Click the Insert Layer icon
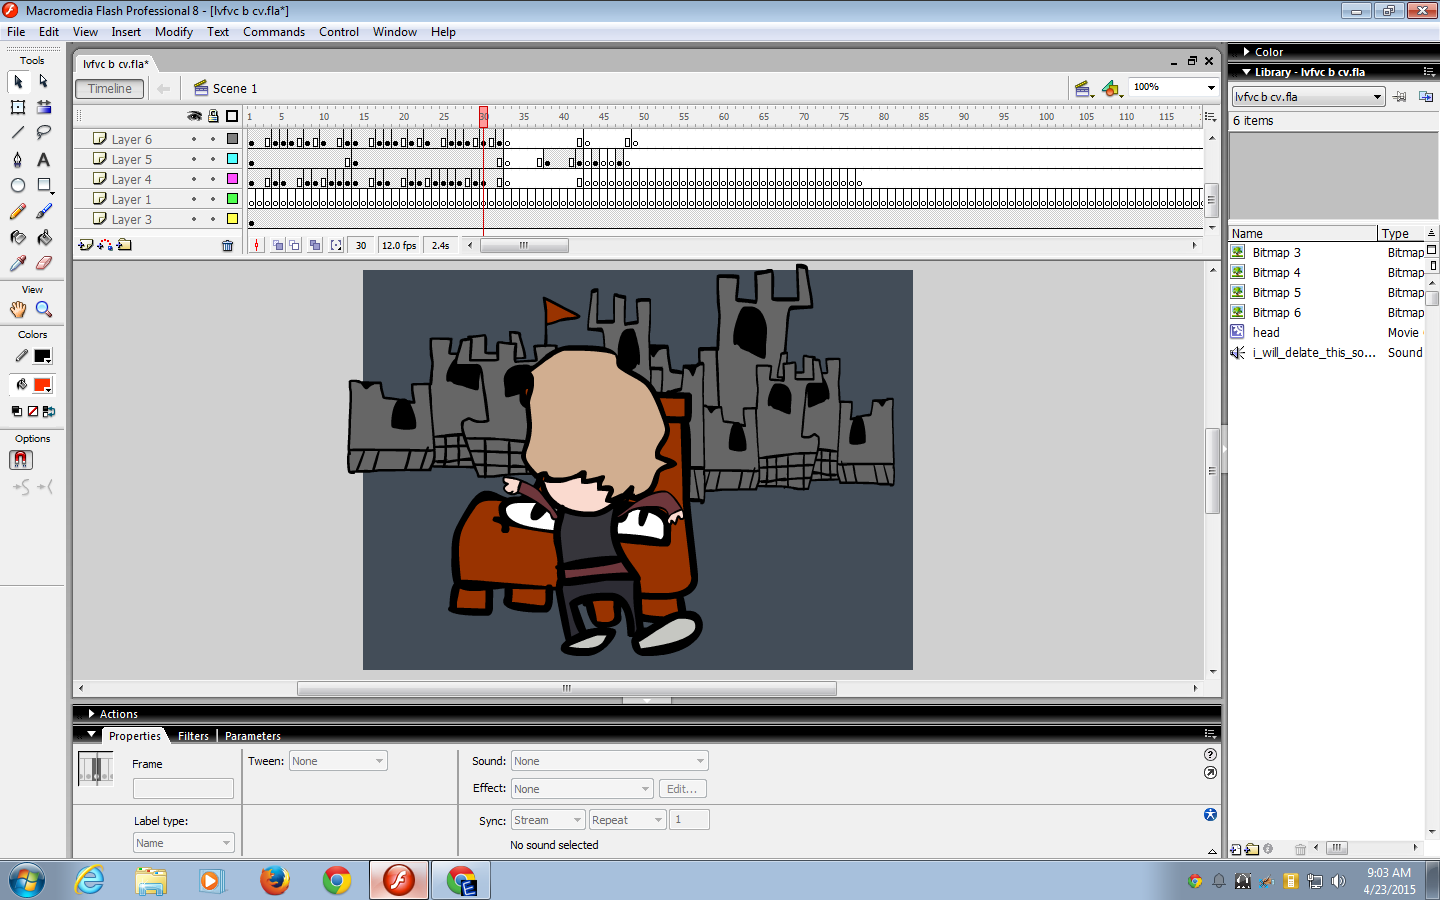Viewport: 1440px width, 900px height. coord(86,245)
